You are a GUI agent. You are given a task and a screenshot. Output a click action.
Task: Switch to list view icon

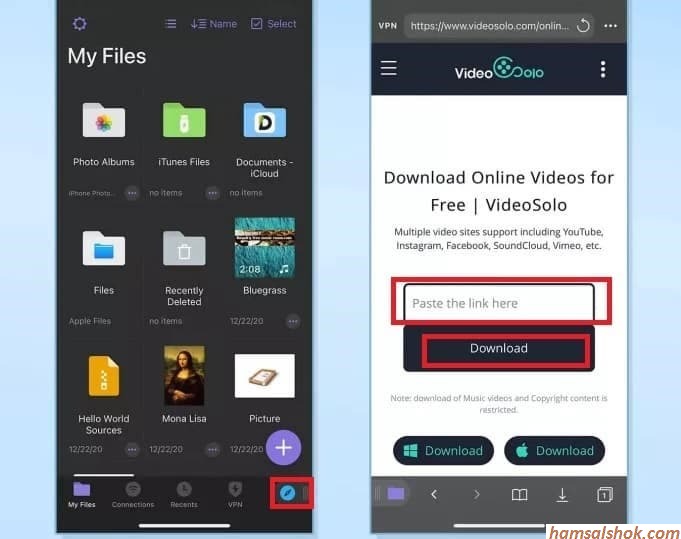click(x=170, y=23)
